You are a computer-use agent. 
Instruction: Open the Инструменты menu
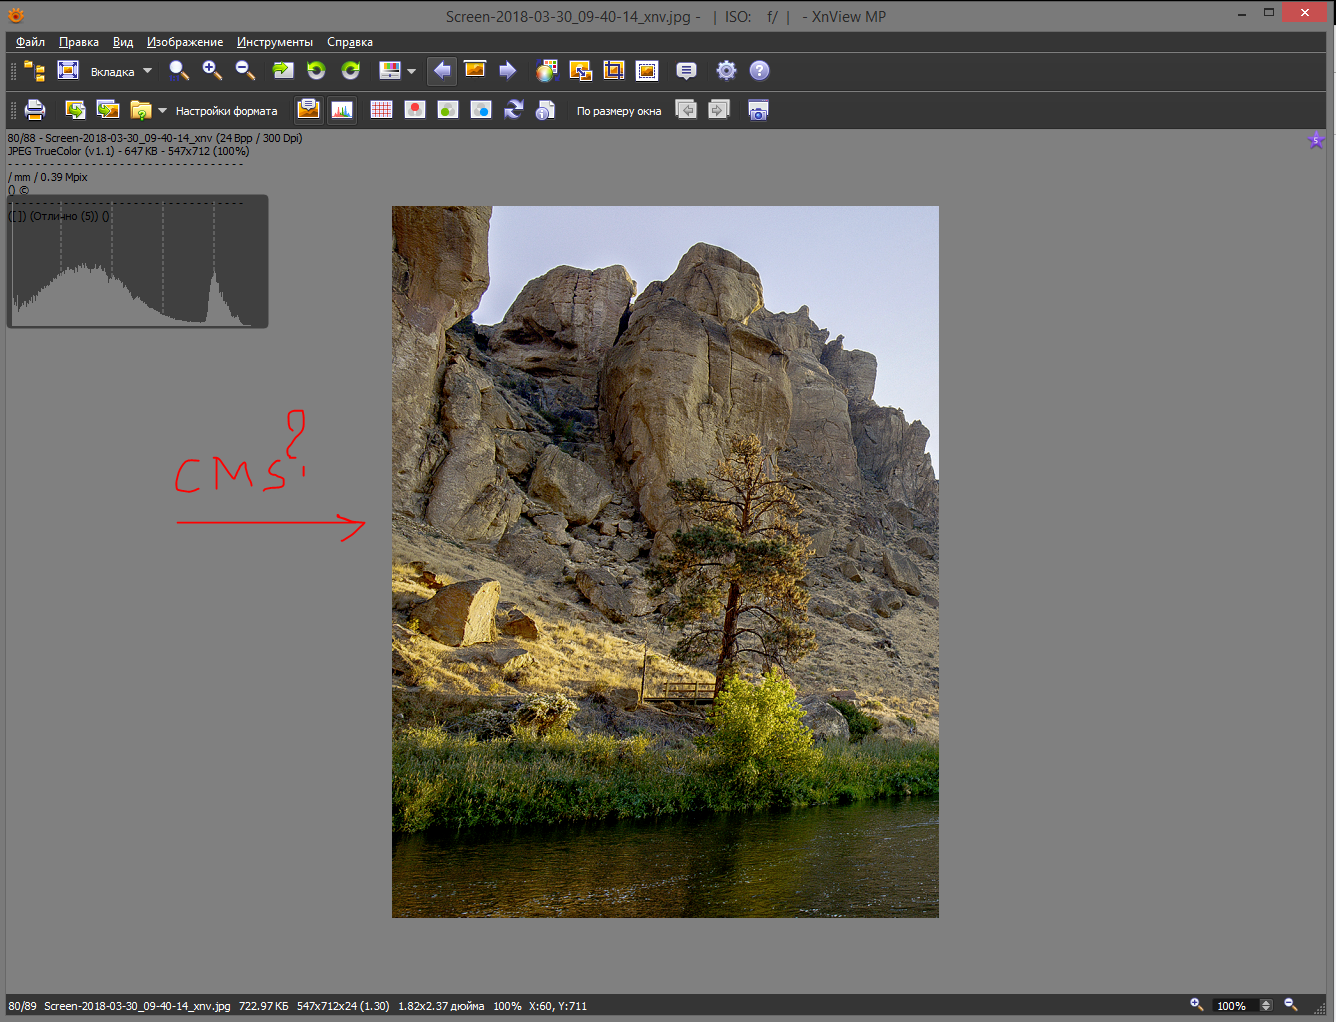click(x=275, y=42)
